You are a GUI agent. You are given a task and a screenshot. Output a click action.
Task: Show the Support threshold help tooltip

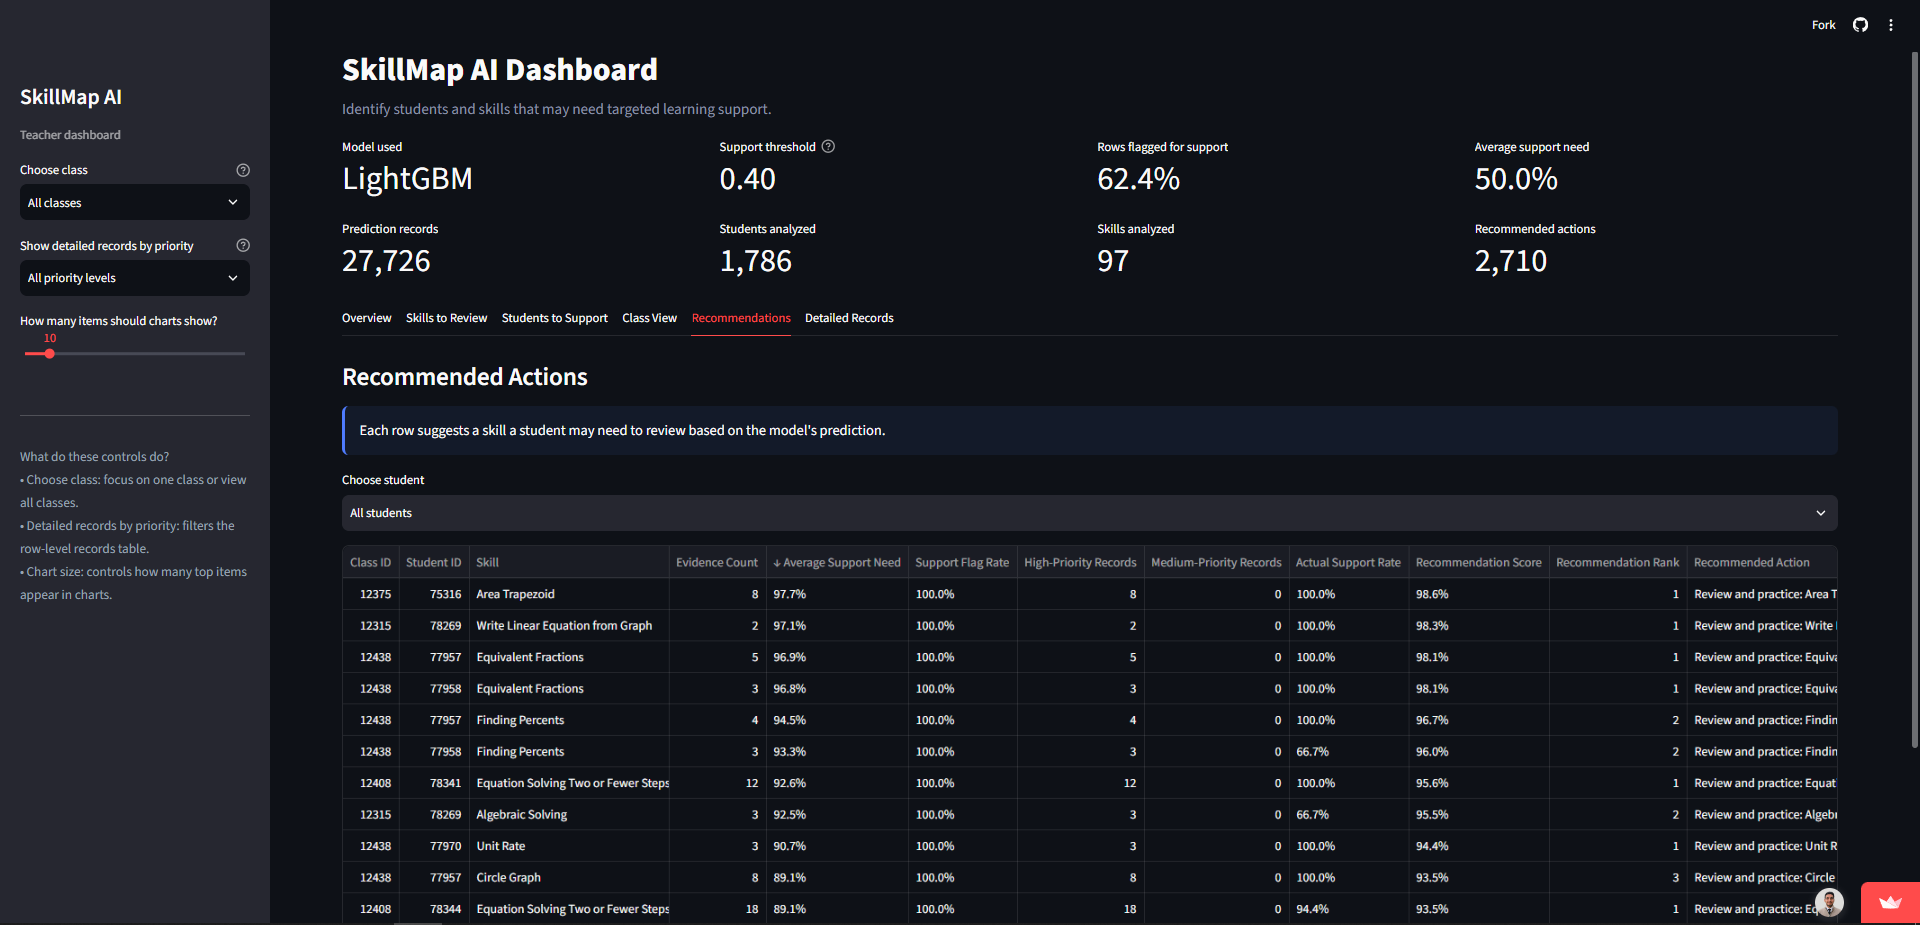pyautogui.click(x=828, y=146)
